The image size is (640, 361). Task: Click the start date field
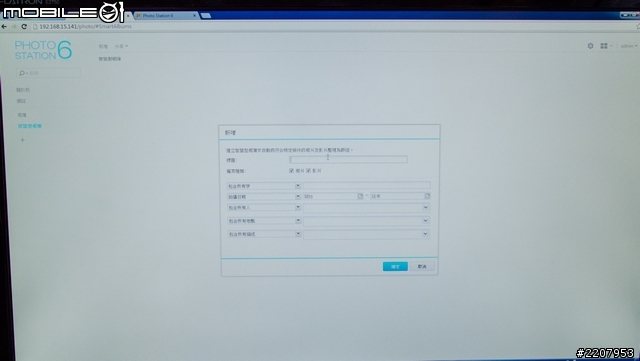[330, 196]
